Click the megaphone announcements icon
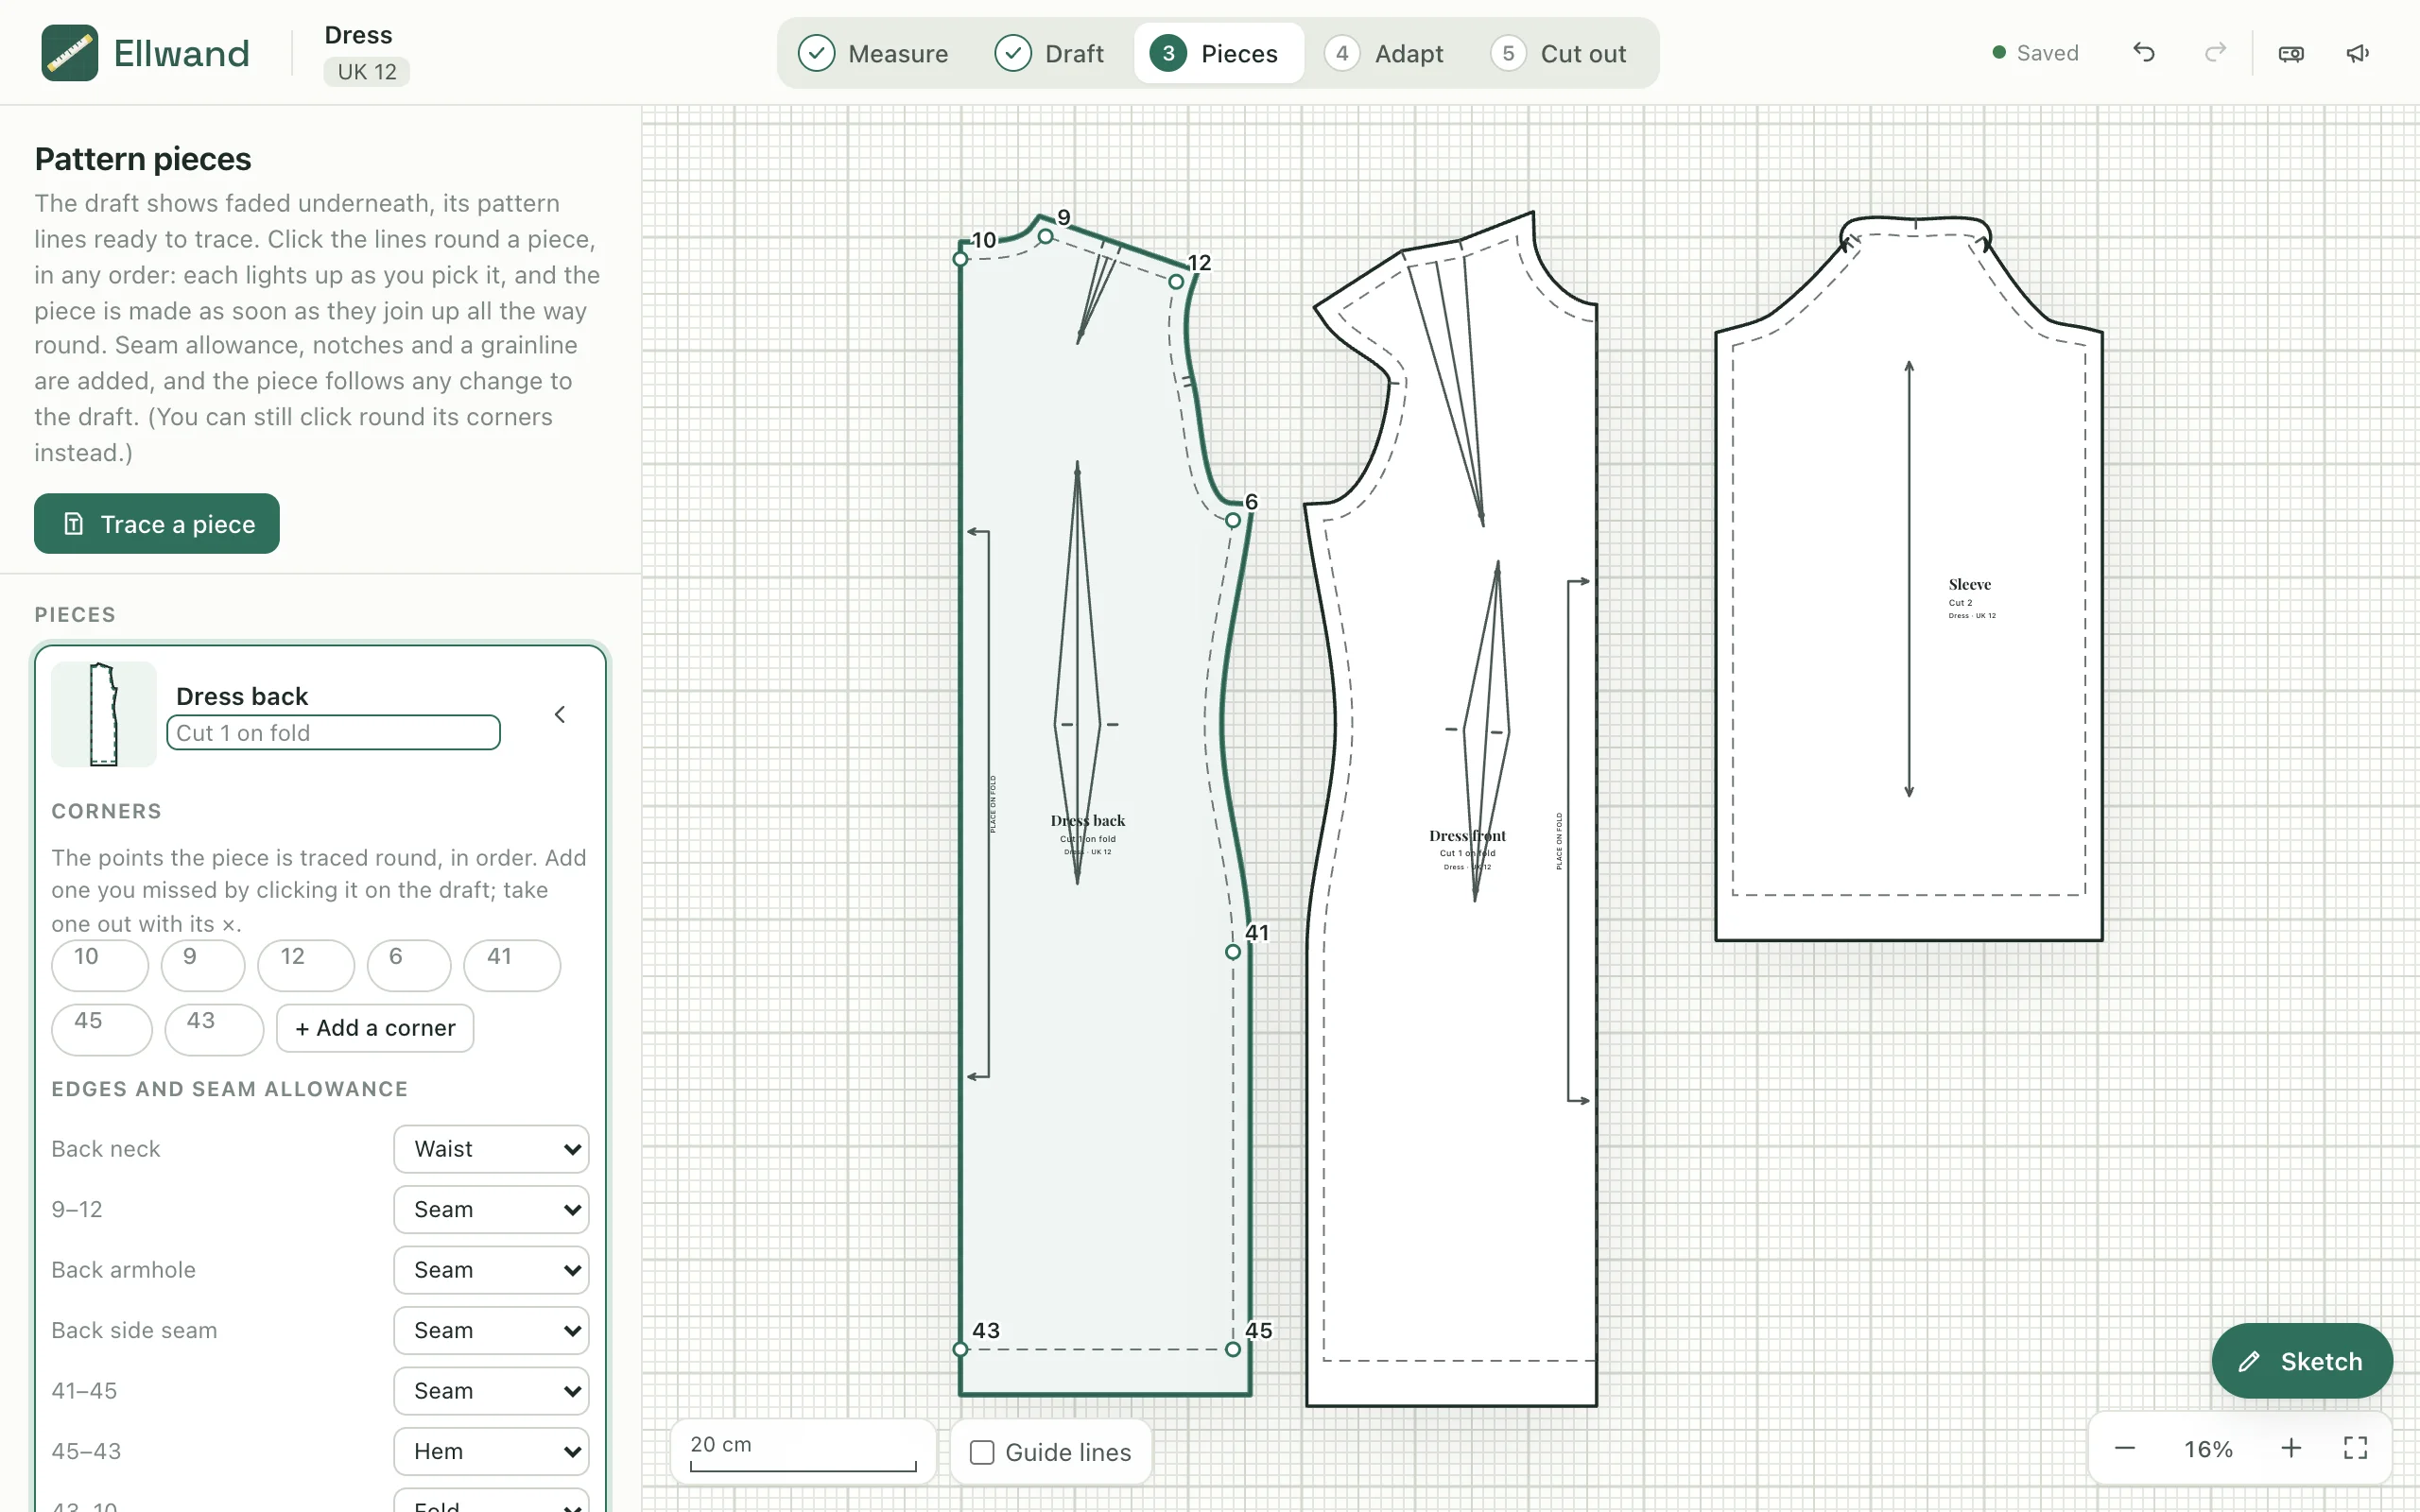The height and width of the screenshot is (1512, 2420). 2358,53
